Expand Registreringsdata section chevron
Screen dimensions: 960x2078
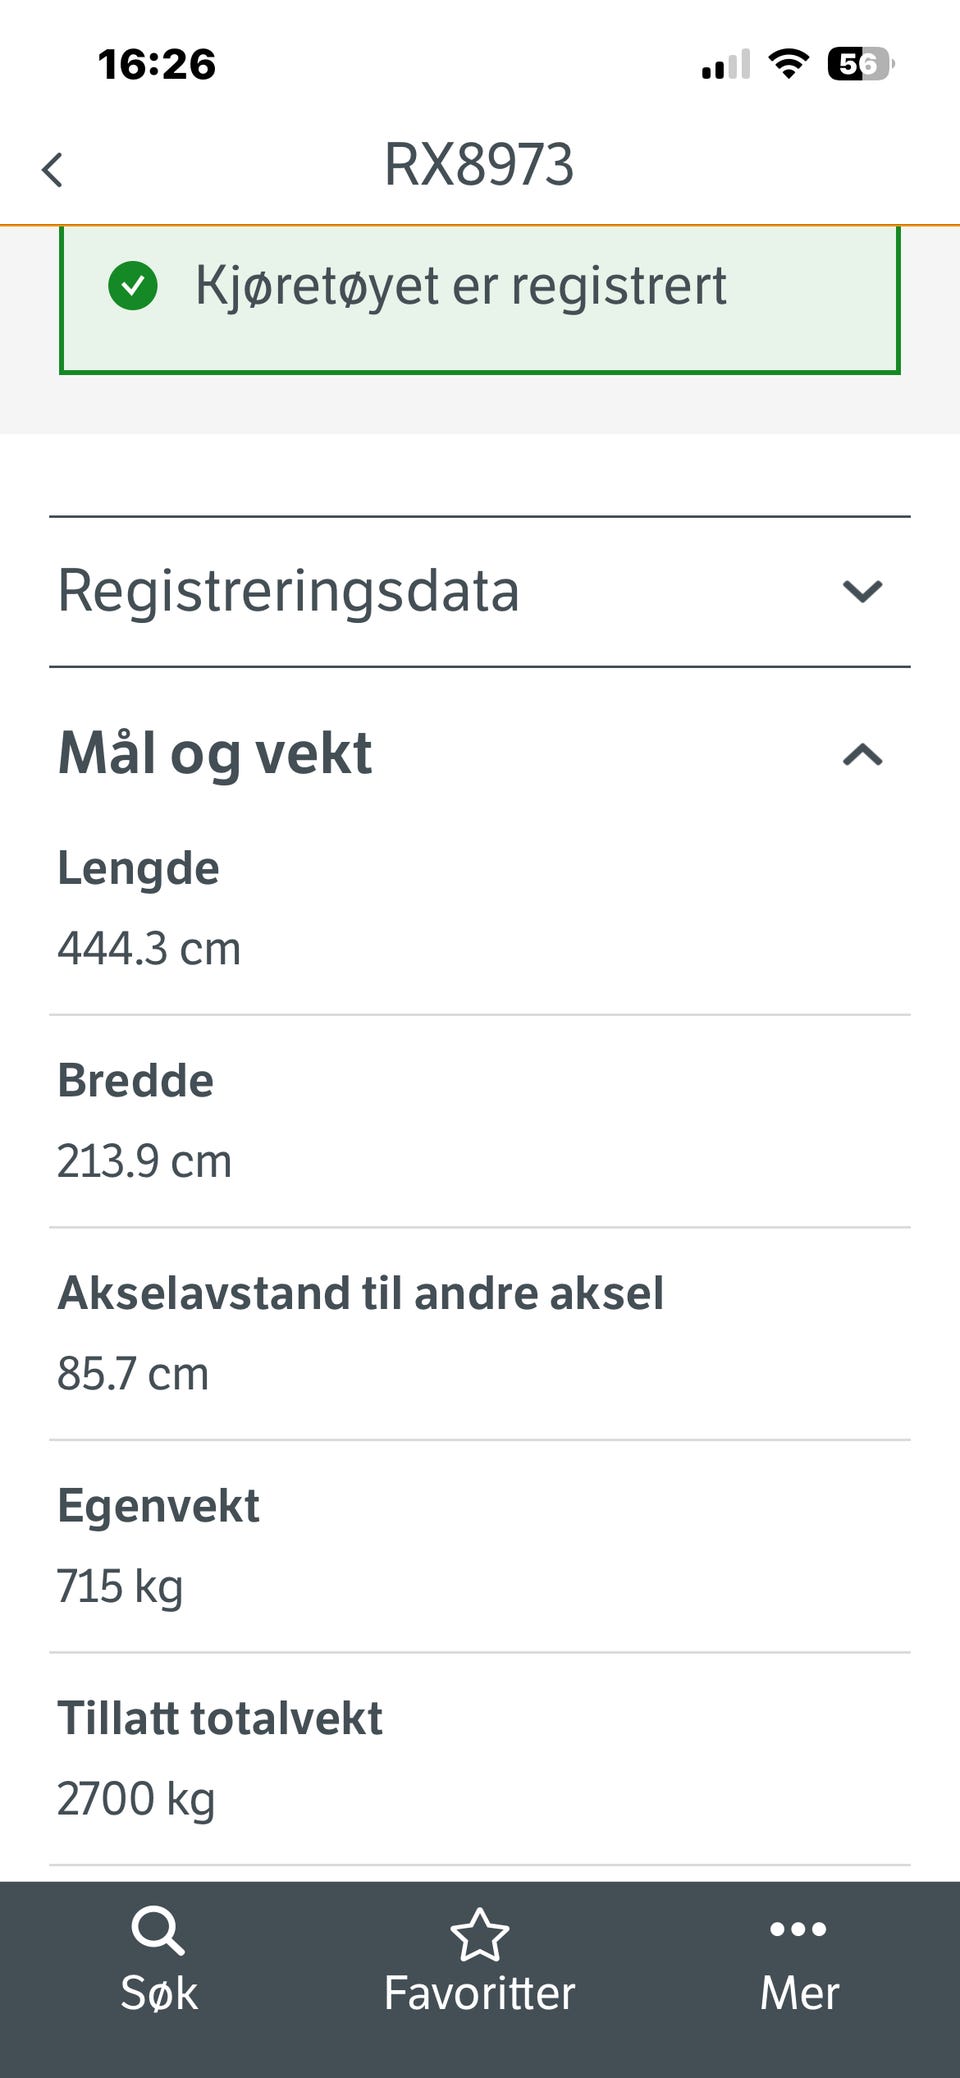[862, 592]
